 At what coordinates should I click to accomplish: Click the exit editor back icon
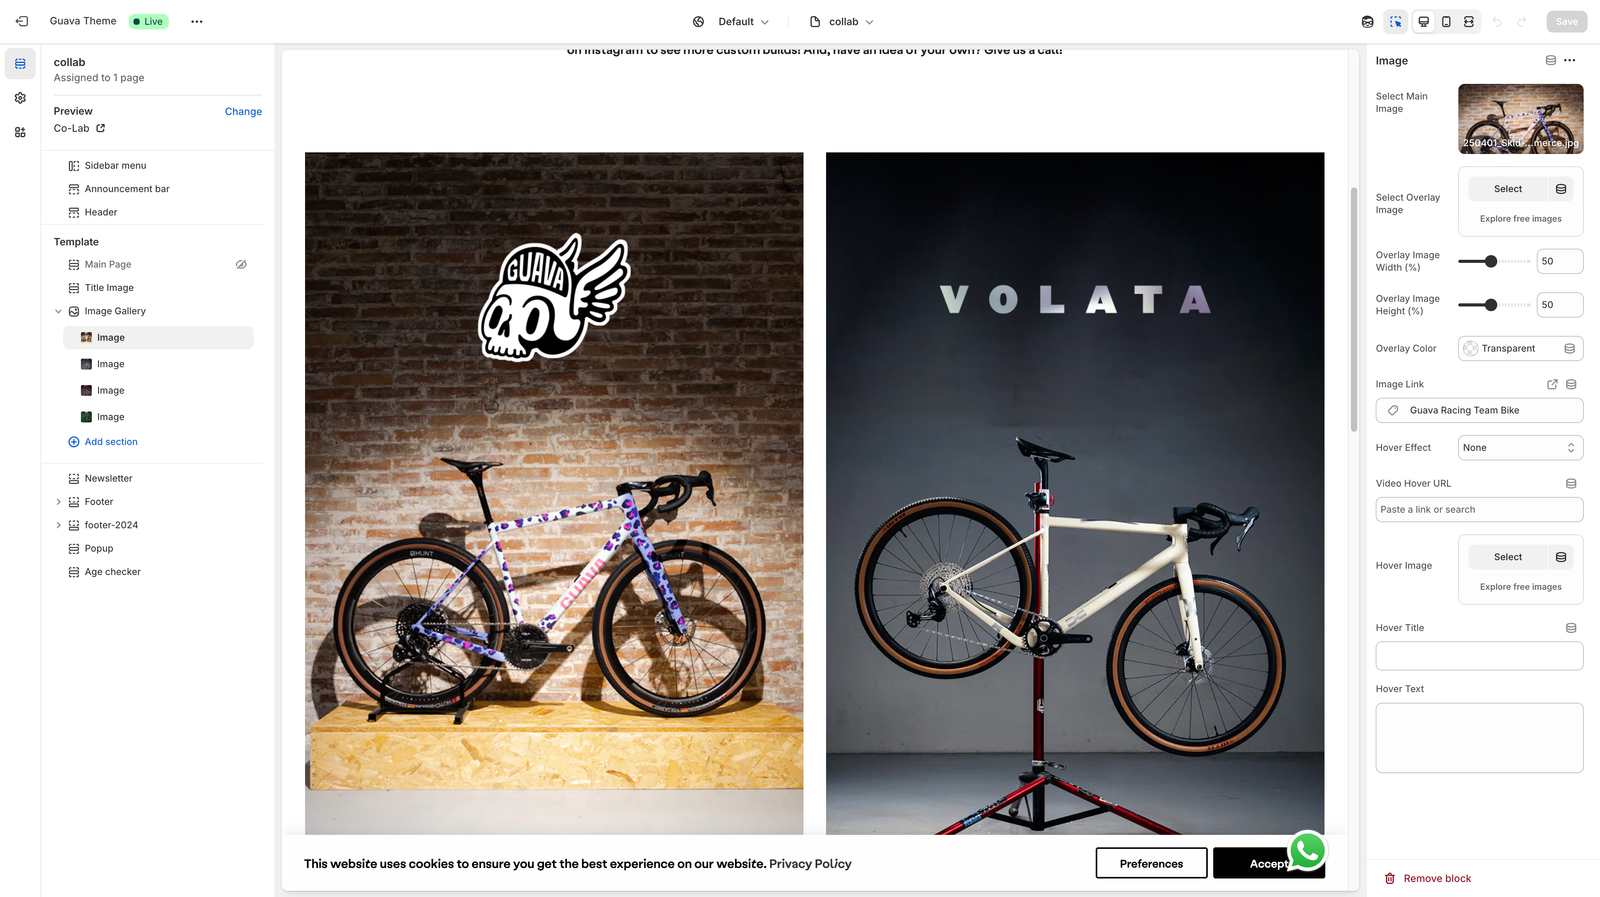pos(22,21)
